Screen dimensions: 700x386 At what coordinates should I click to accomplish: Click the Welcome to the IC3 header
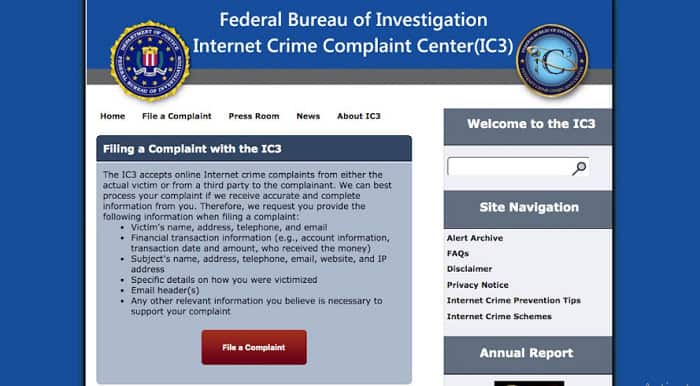(x=528, y=125)
